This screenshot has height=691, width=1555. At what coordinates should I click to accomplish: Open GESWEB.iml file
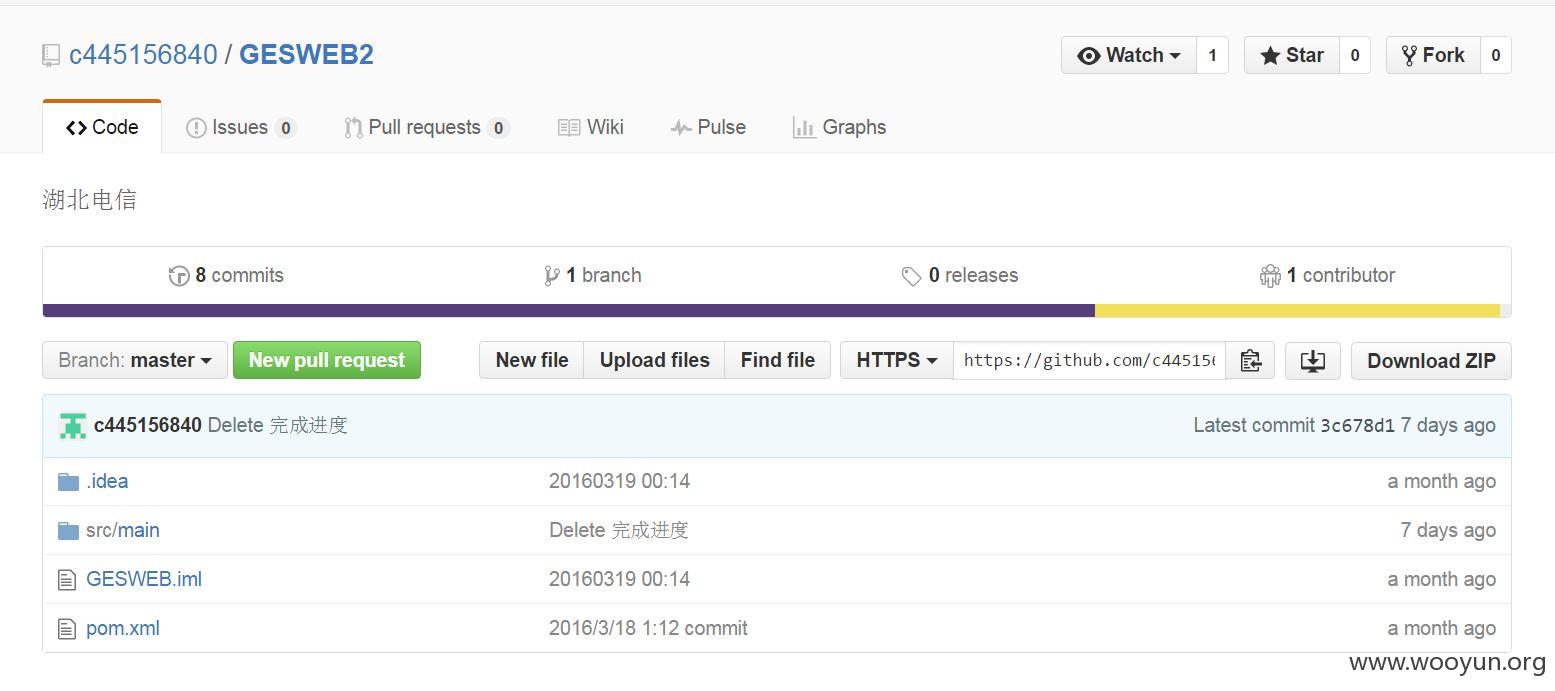(x=144, y=580)
